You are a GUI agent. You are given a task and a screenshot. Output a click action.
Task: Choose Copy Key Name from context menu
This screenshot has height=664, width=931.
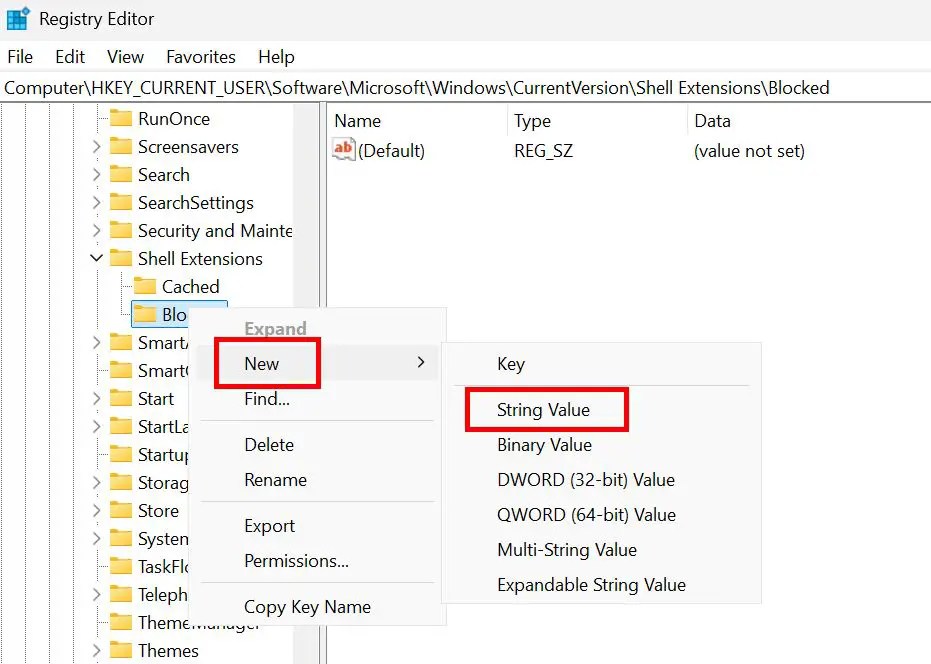coord(317,607)
